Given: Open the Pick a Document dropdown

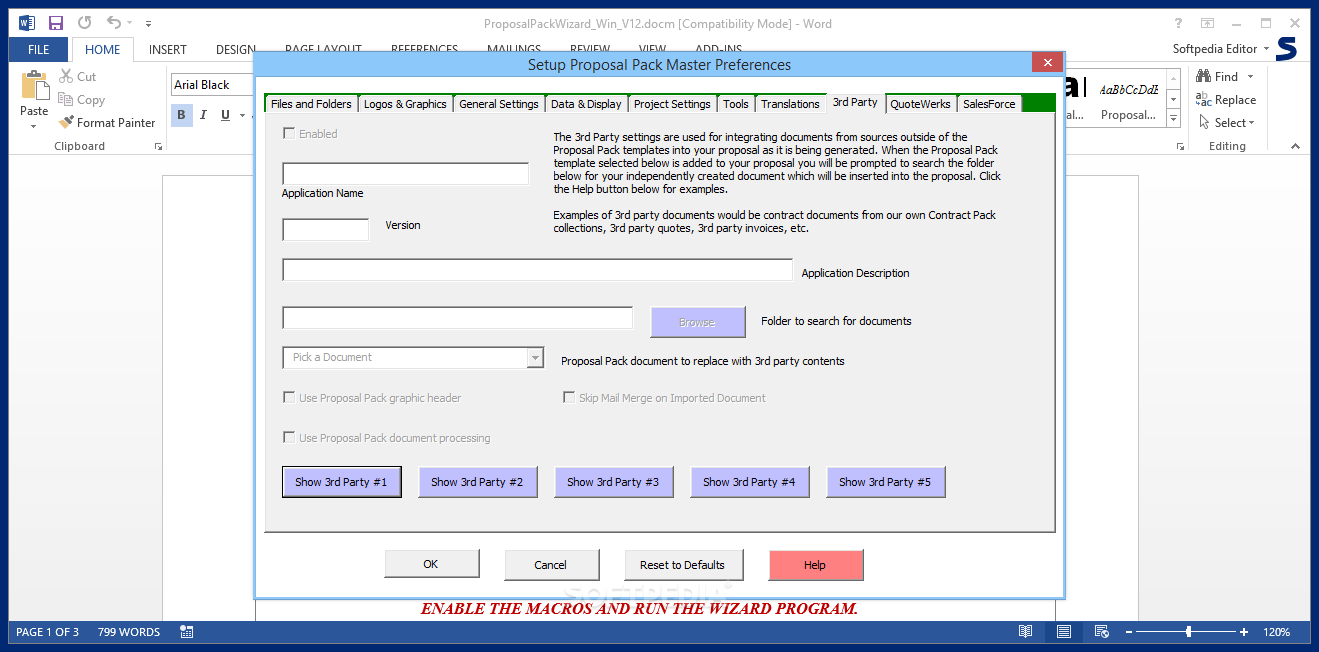Looking at the screenshot, I should 535,357.
